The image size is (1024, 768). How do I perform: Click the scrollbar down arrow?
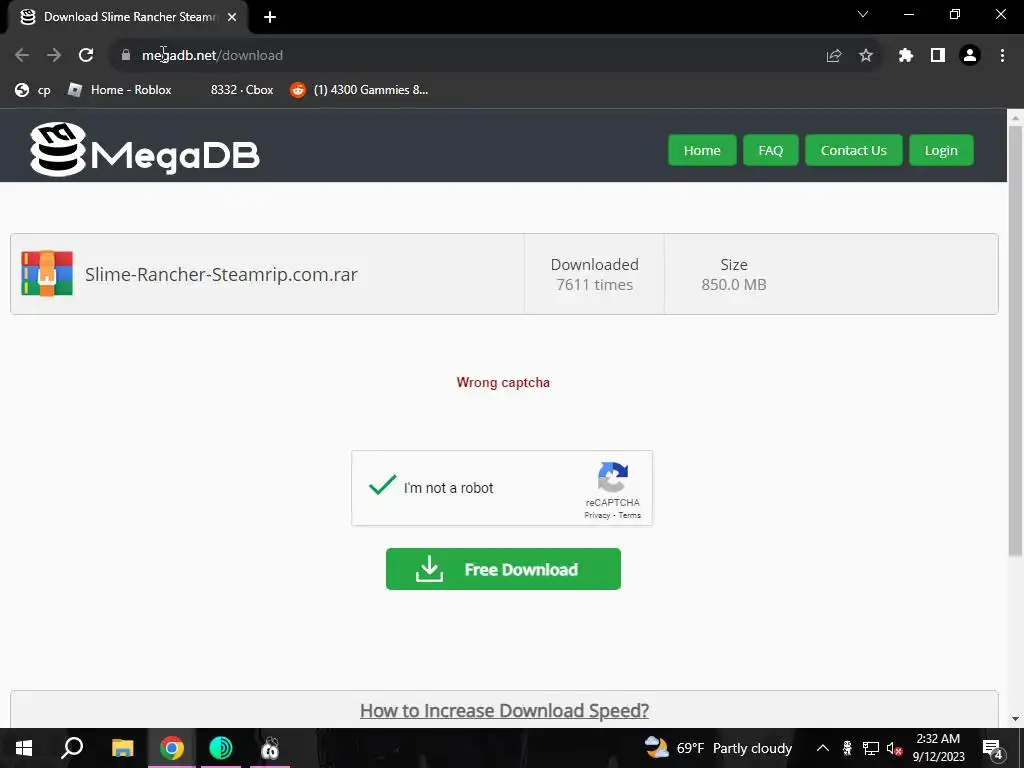tap(1015, 719)
